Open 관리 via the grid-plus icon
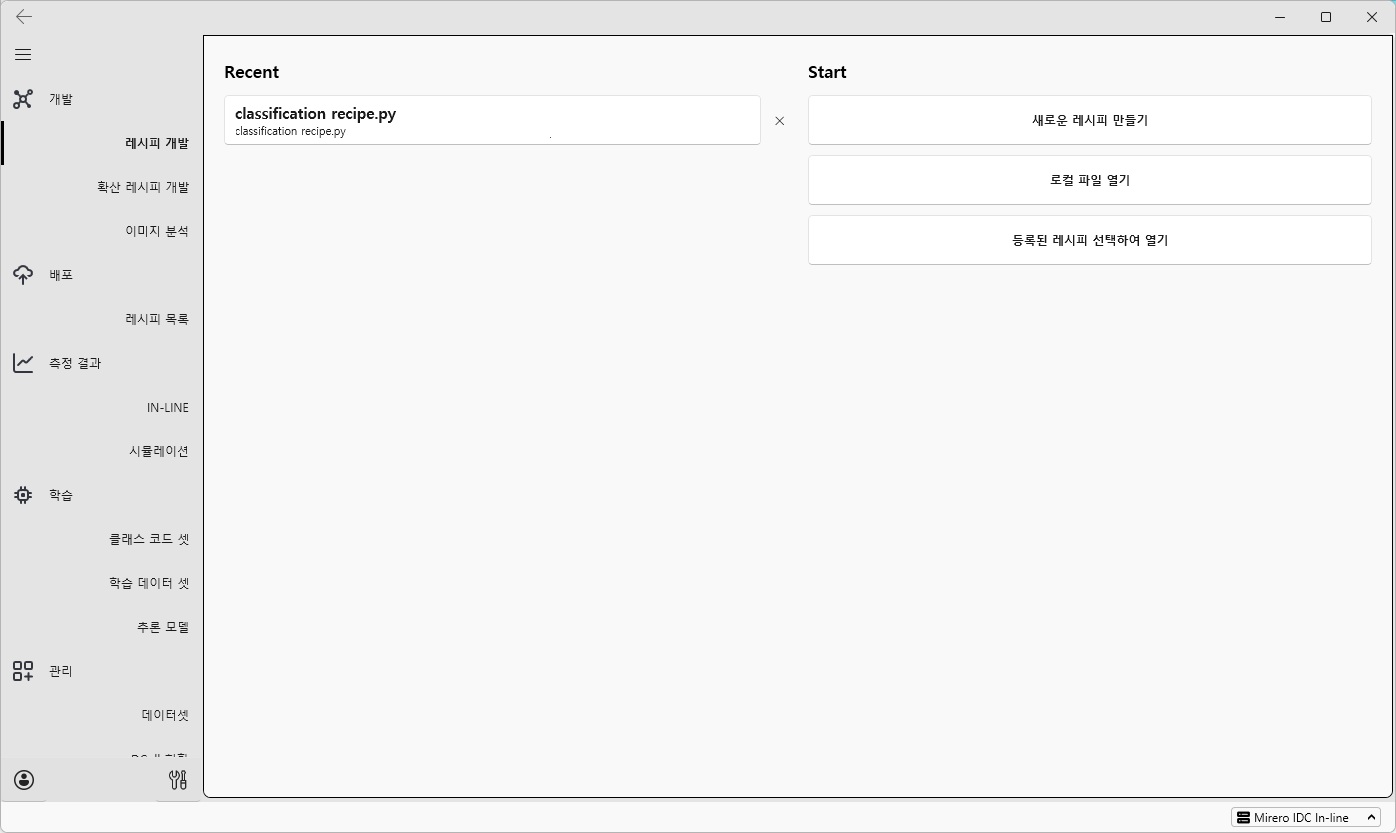Image resolution: width=1396 pixels, height=833 pixels. [23, 671]
